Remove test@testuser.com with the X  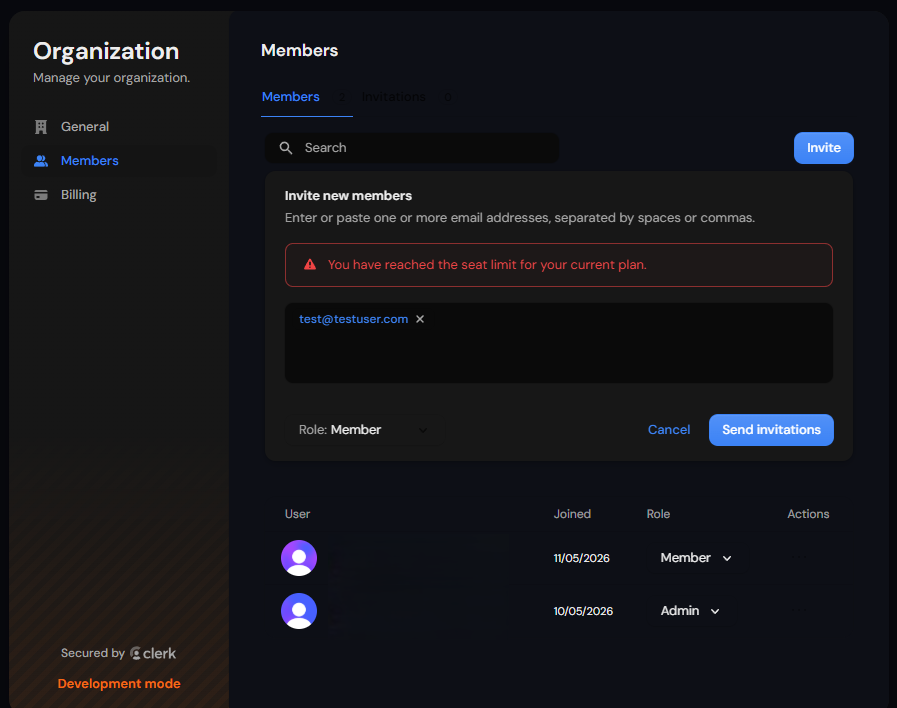pos(420,319)
